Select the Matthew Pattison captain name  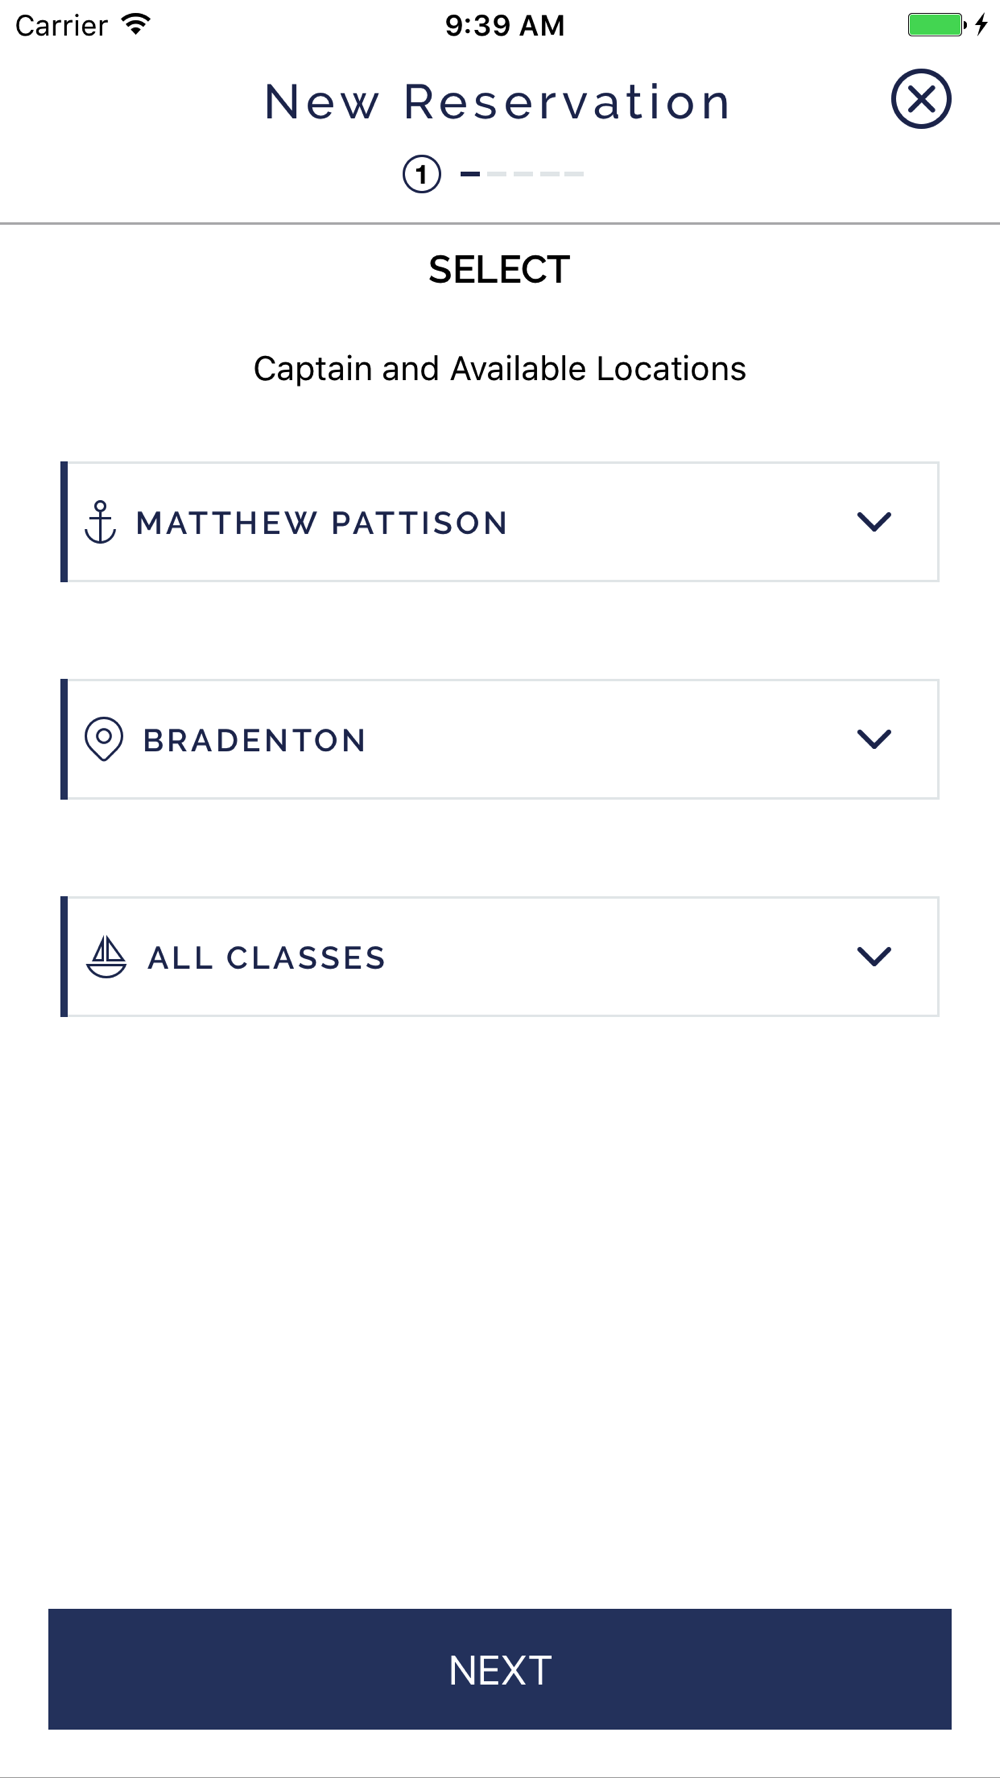tap(322, 523)
